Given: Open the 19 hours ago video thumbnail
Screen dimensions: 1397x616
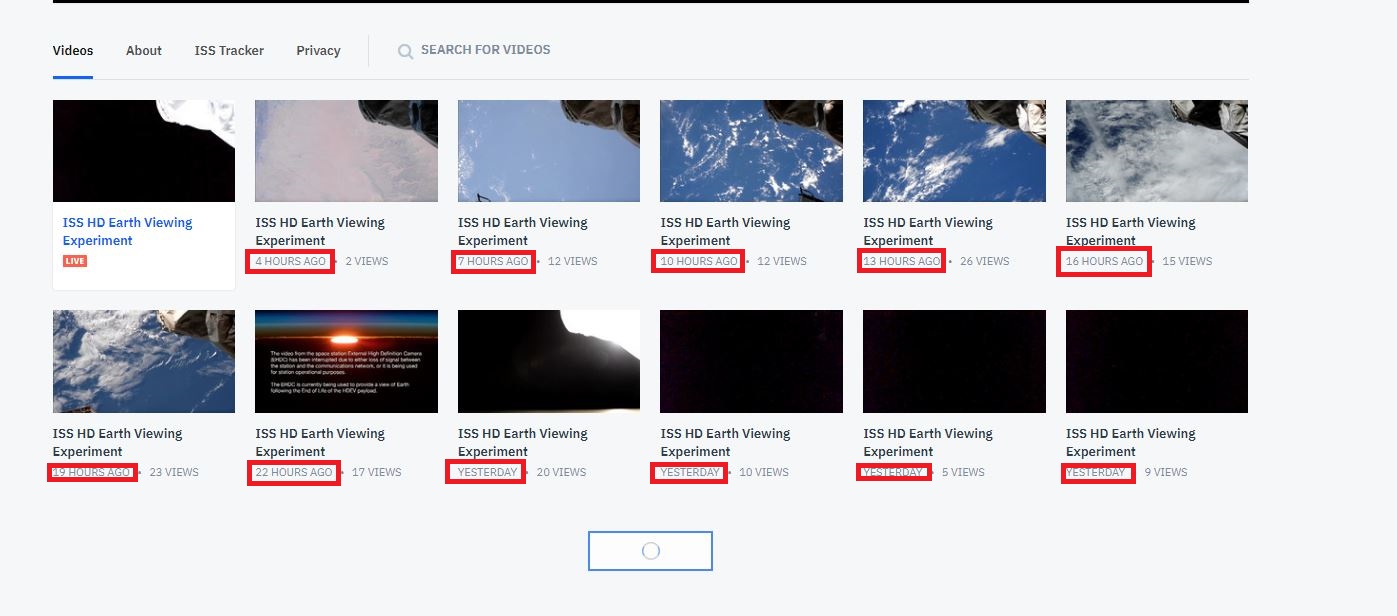Looking at the screenshot, I should click(x=144, y=361).
